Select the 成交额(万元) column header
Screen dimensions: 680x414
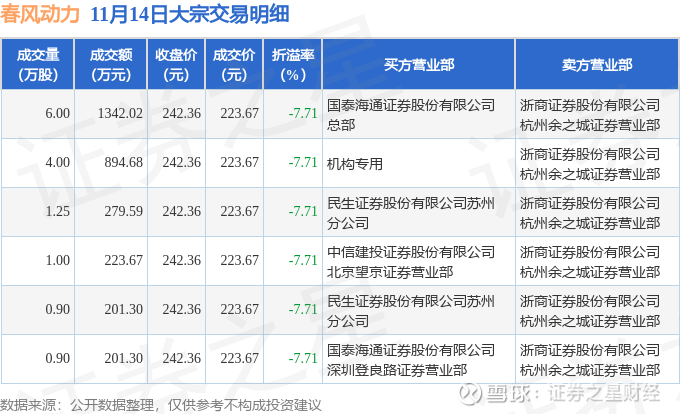[111, 65]
